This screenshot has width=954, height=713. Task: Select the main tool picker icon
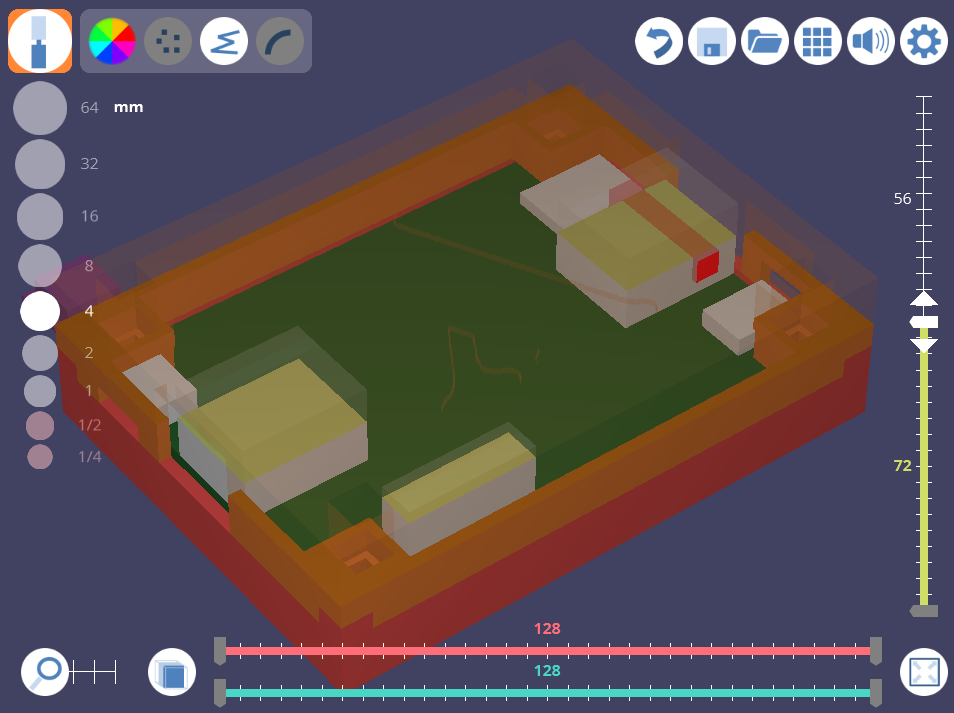(40, 41)
